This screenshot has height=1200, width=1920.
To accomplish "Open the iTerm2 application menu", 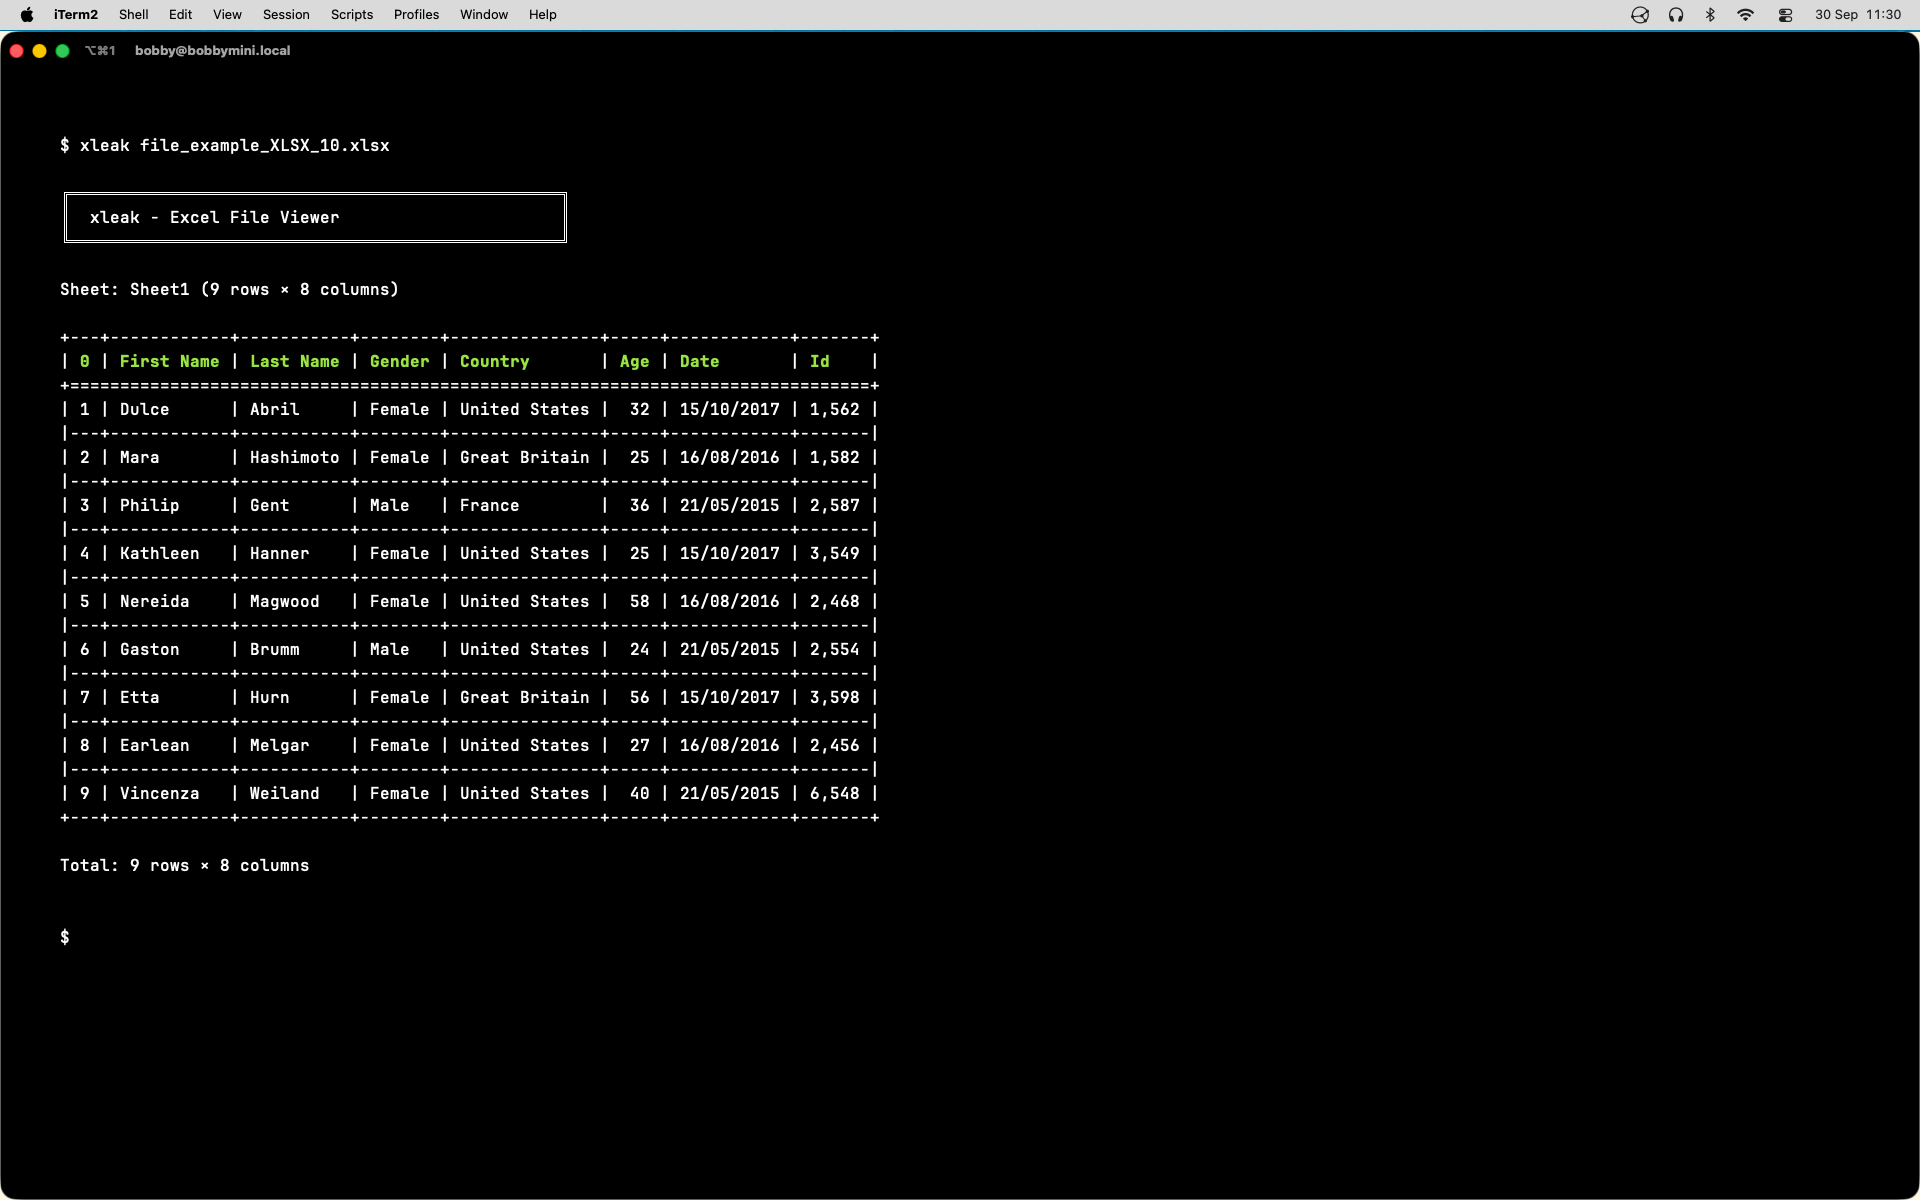I will 76,15.
